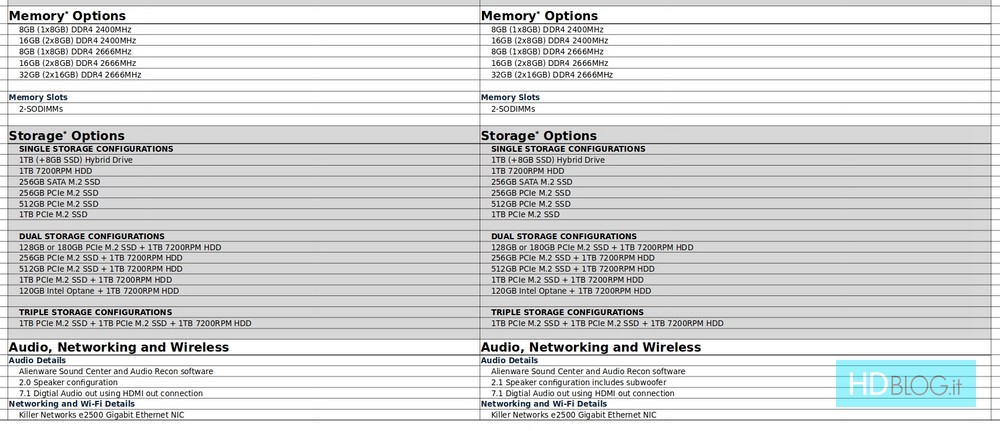This screenshot has height=431, width=1000.
Task: Select the right Storage Options heading
Action: tap(539, 136)
